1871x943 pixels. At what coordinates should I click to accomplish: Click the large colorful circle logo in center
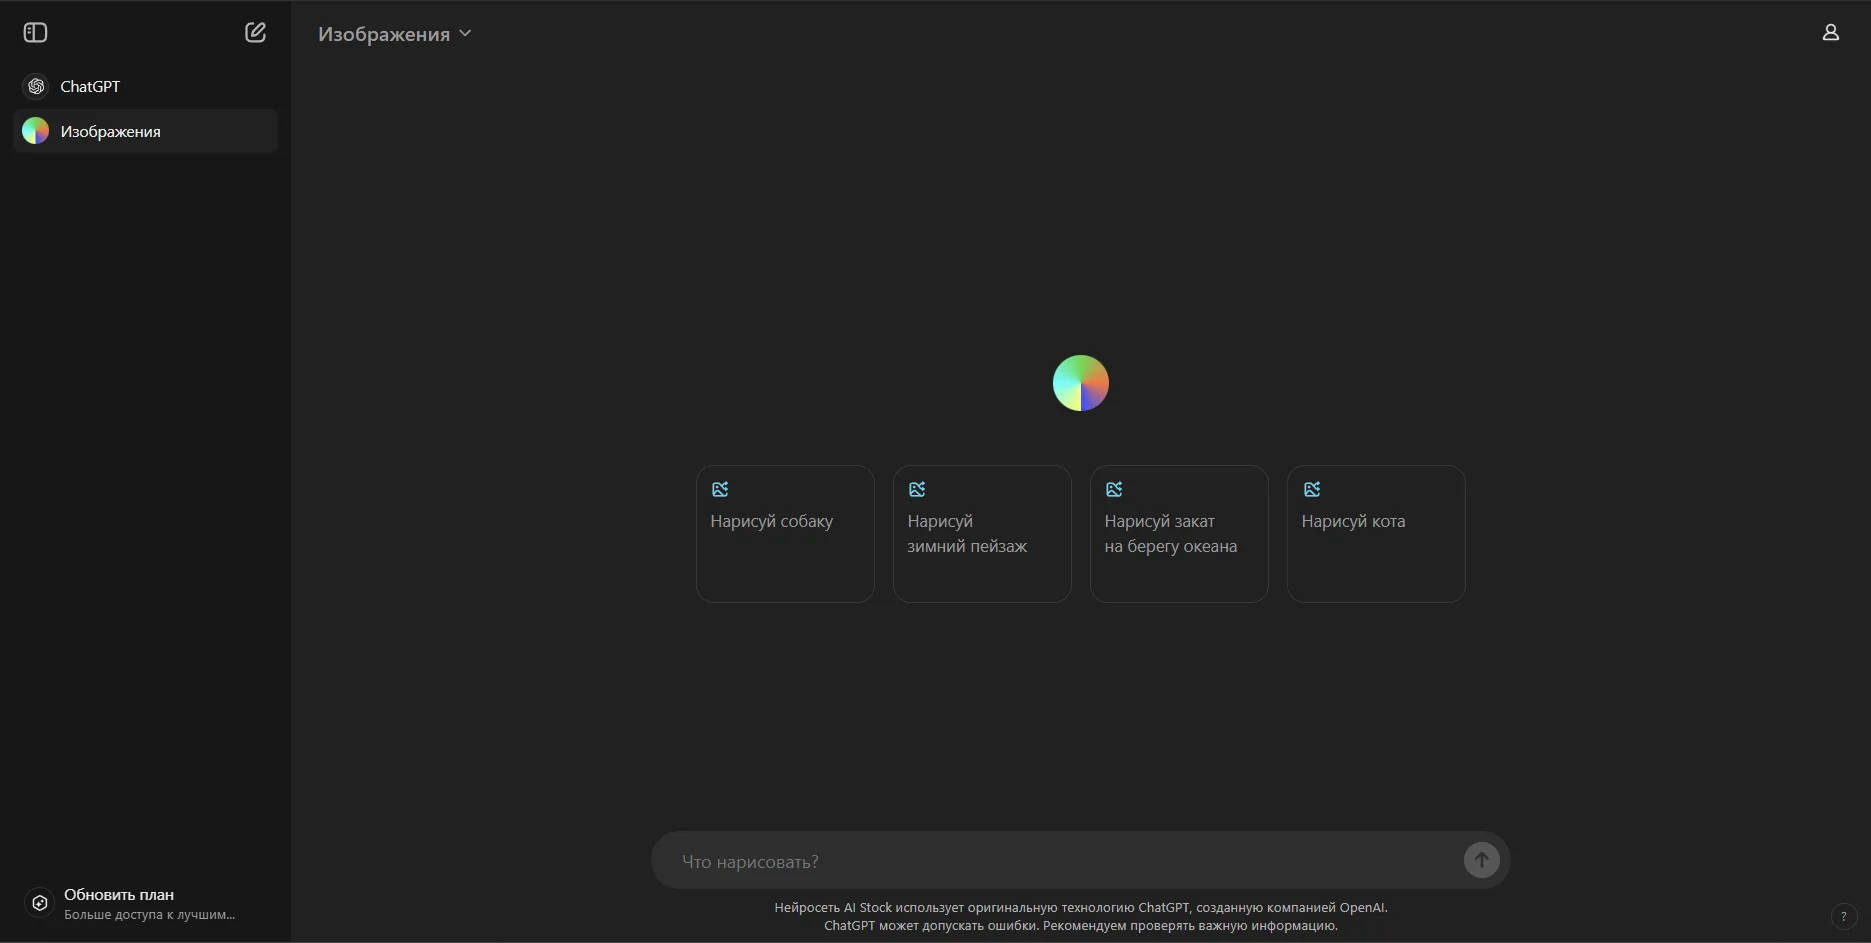click(x=1081, y=383)
